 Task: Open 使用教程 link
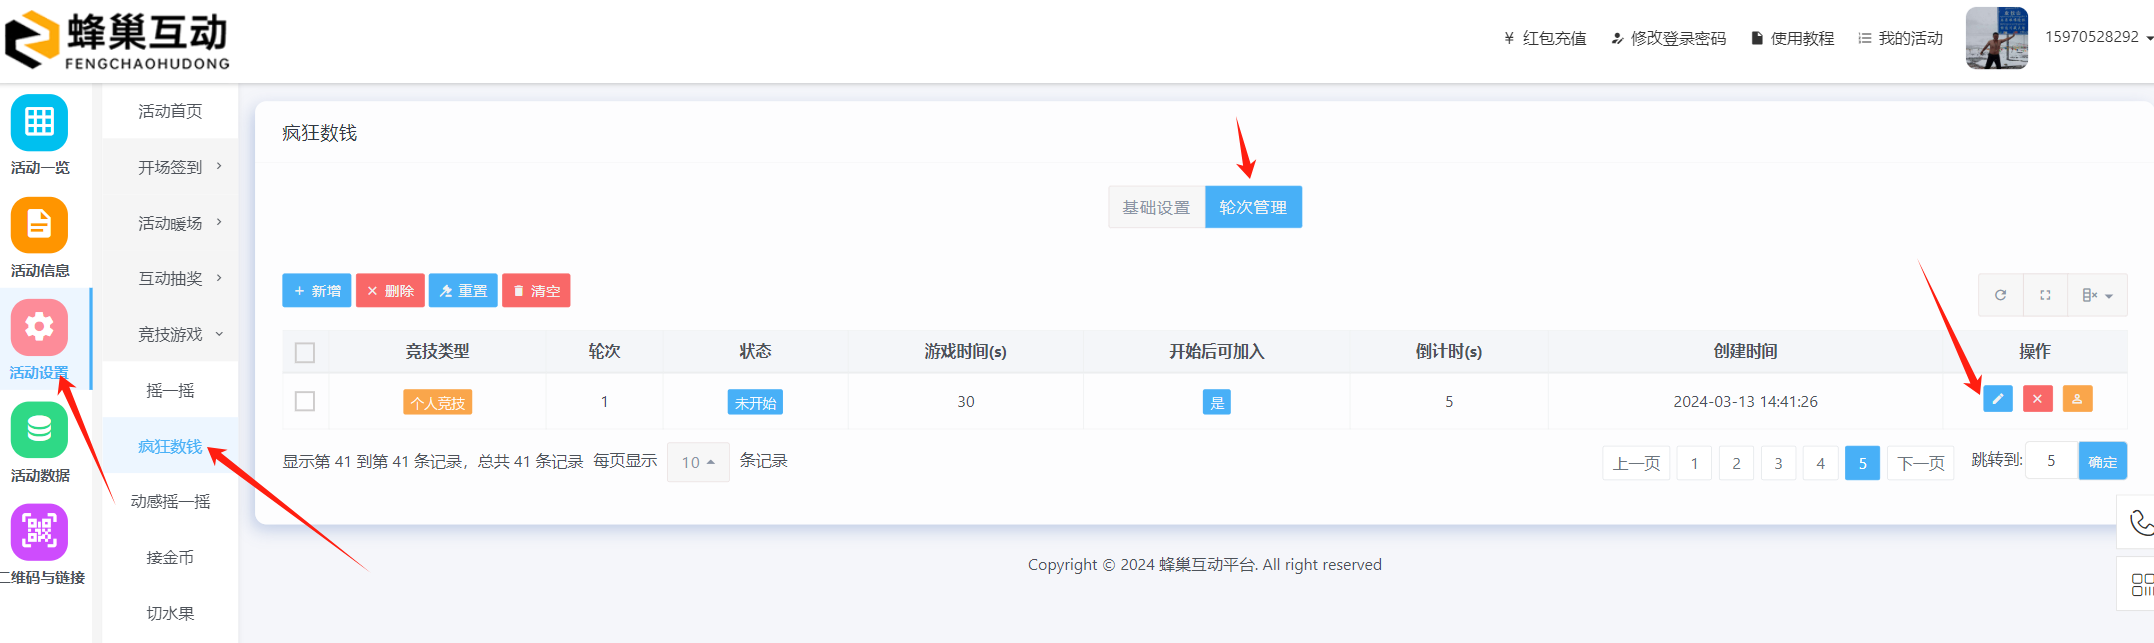coord(1792,38)
